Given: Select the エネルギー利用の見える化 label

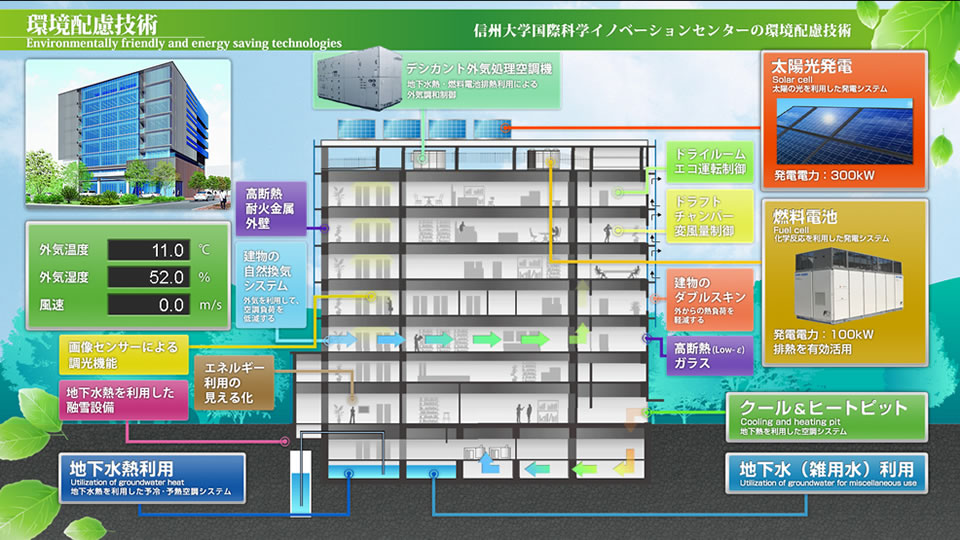Looking at the screenshot, I should 234,383.
